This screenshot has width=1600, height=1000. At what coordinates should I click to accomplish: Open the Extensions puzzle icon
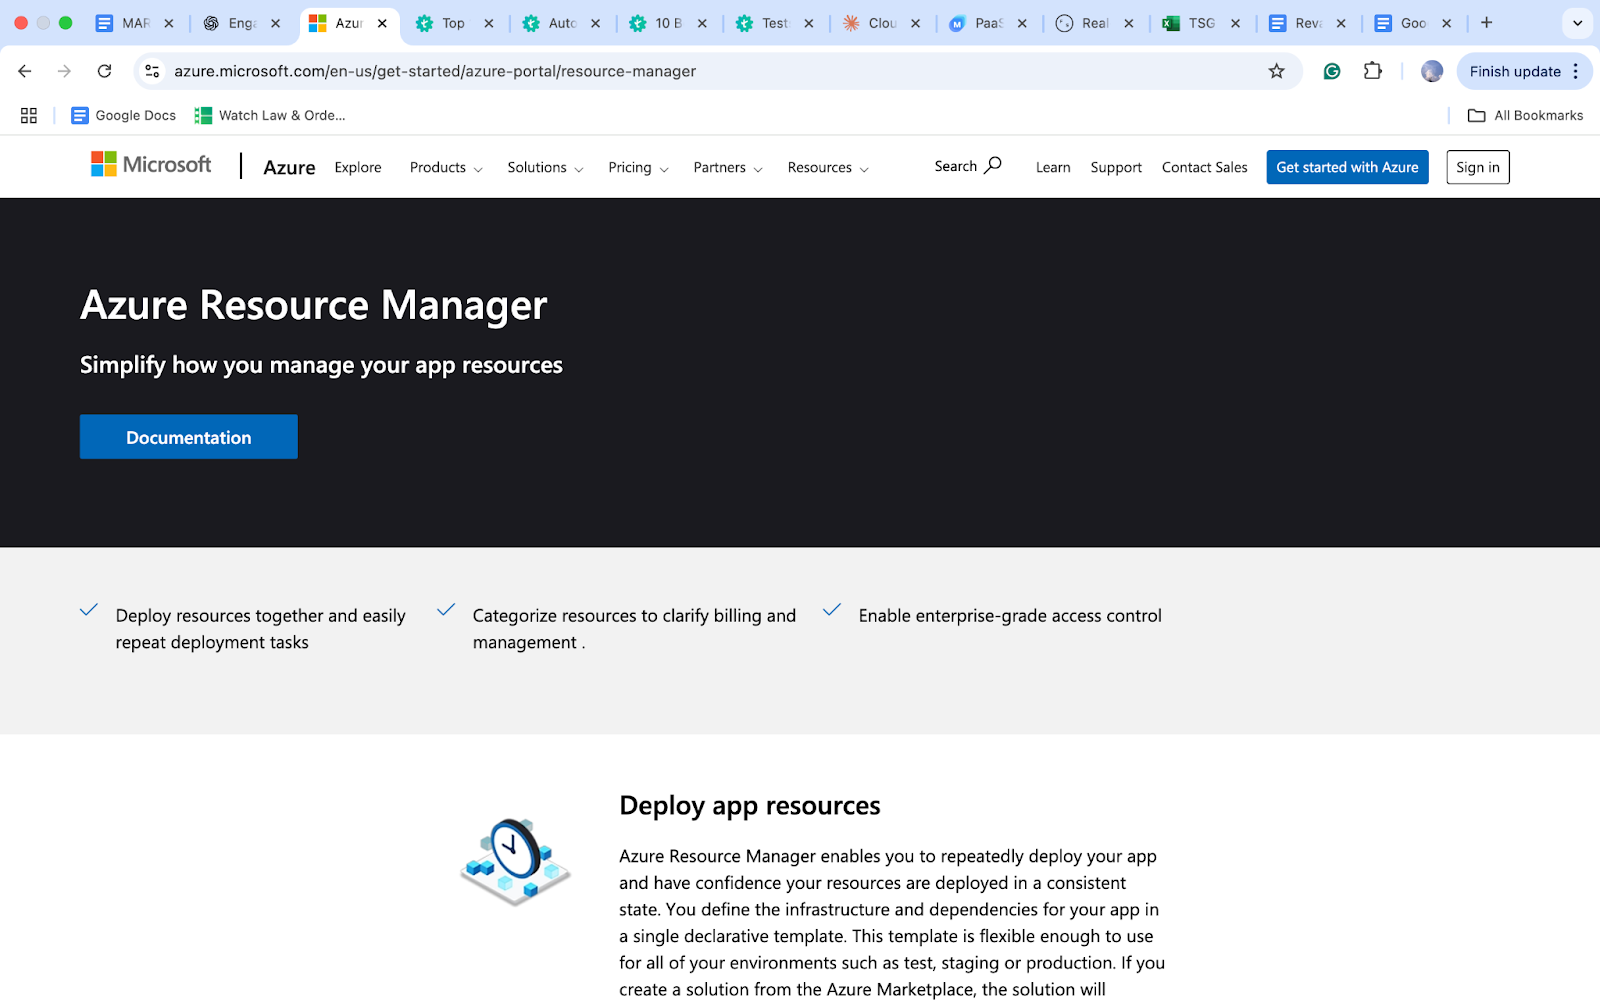coord(1372,71)
